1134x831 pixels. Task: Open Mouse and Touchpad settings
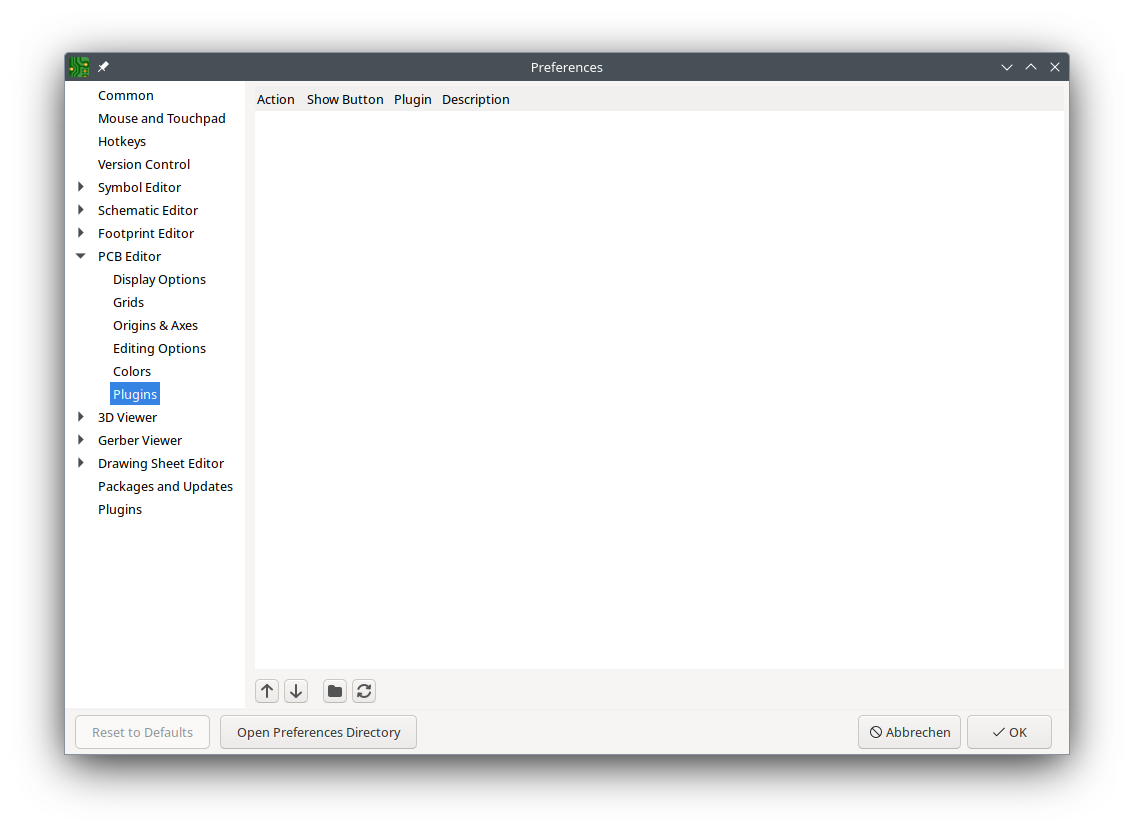click(x=162, y=118)
